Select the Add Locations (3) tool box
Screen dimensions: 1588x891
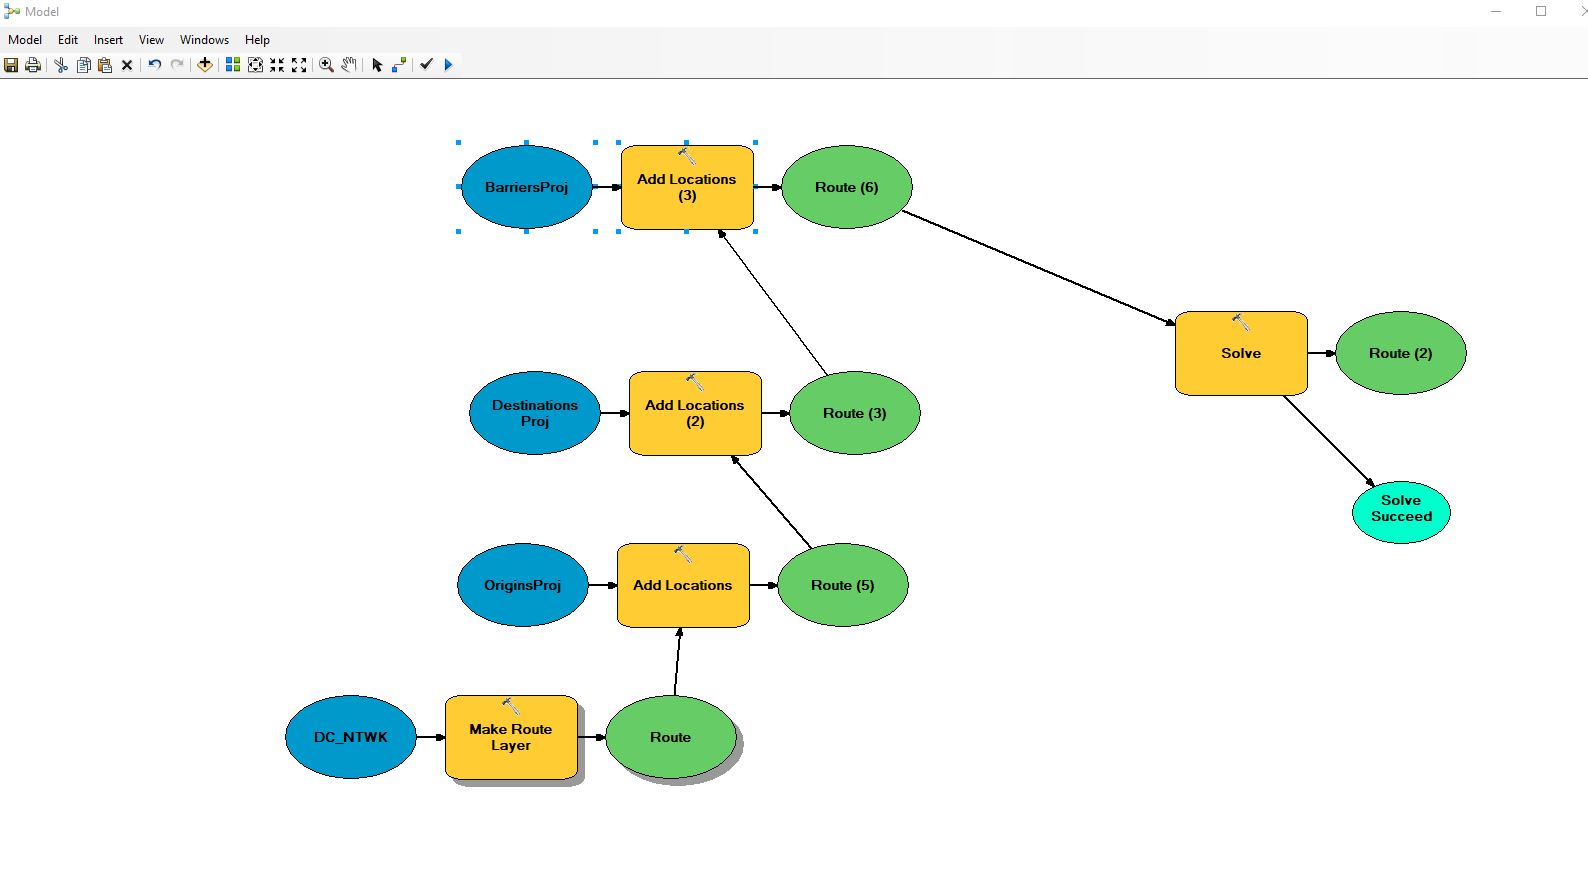point(687,187)
